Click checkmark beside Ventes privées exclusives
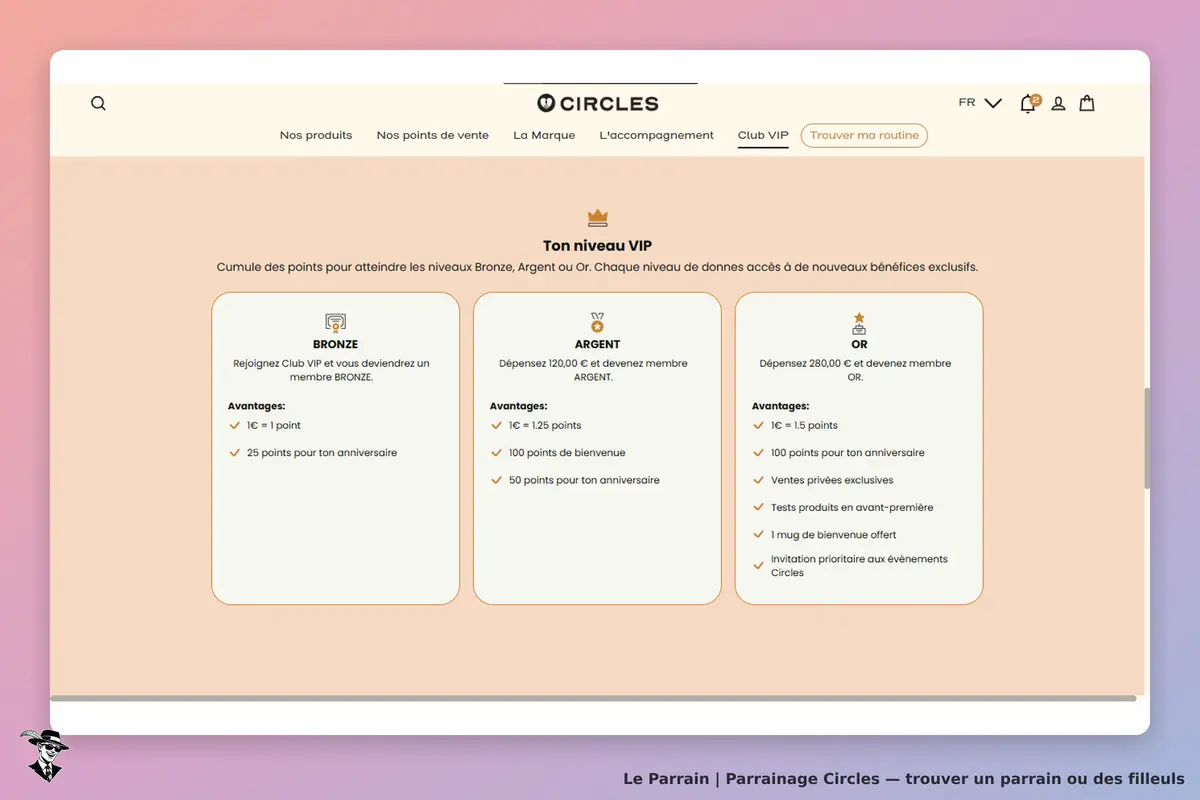Viewport: 1200px width, 800px height. click(759, 480)
